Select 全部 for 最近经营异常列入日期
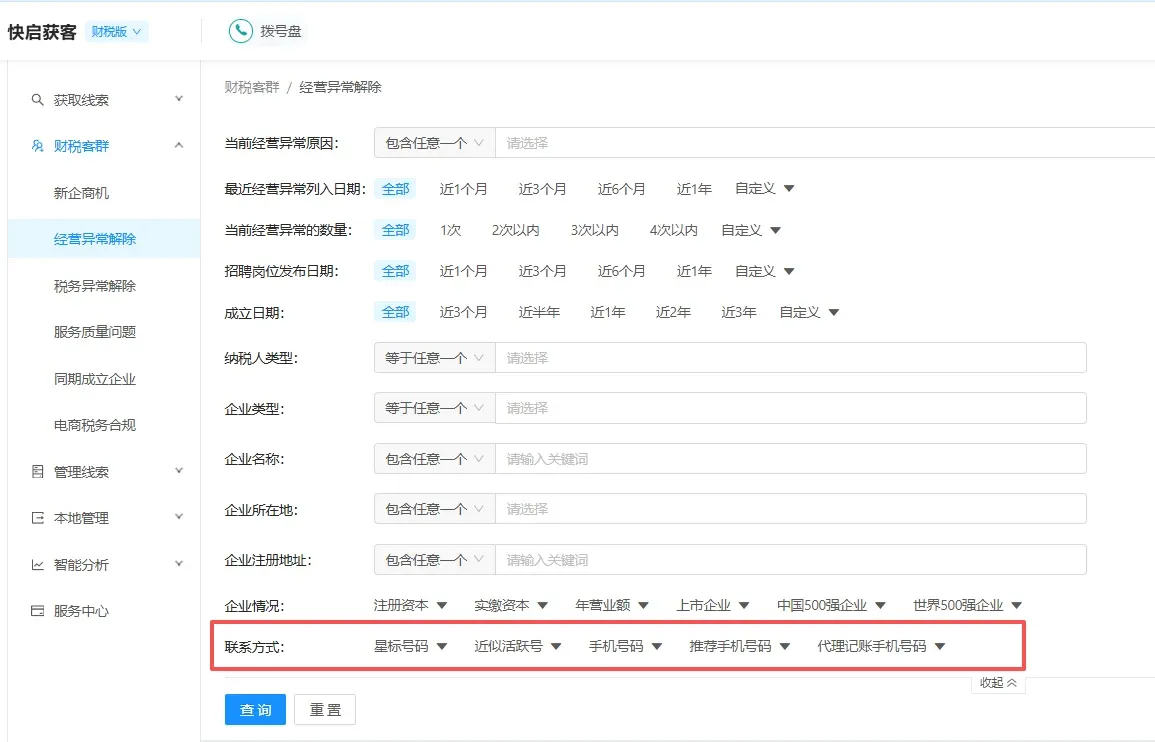Image resolution: width=1155 pixels, height=742 pixels. pos(395,189)
